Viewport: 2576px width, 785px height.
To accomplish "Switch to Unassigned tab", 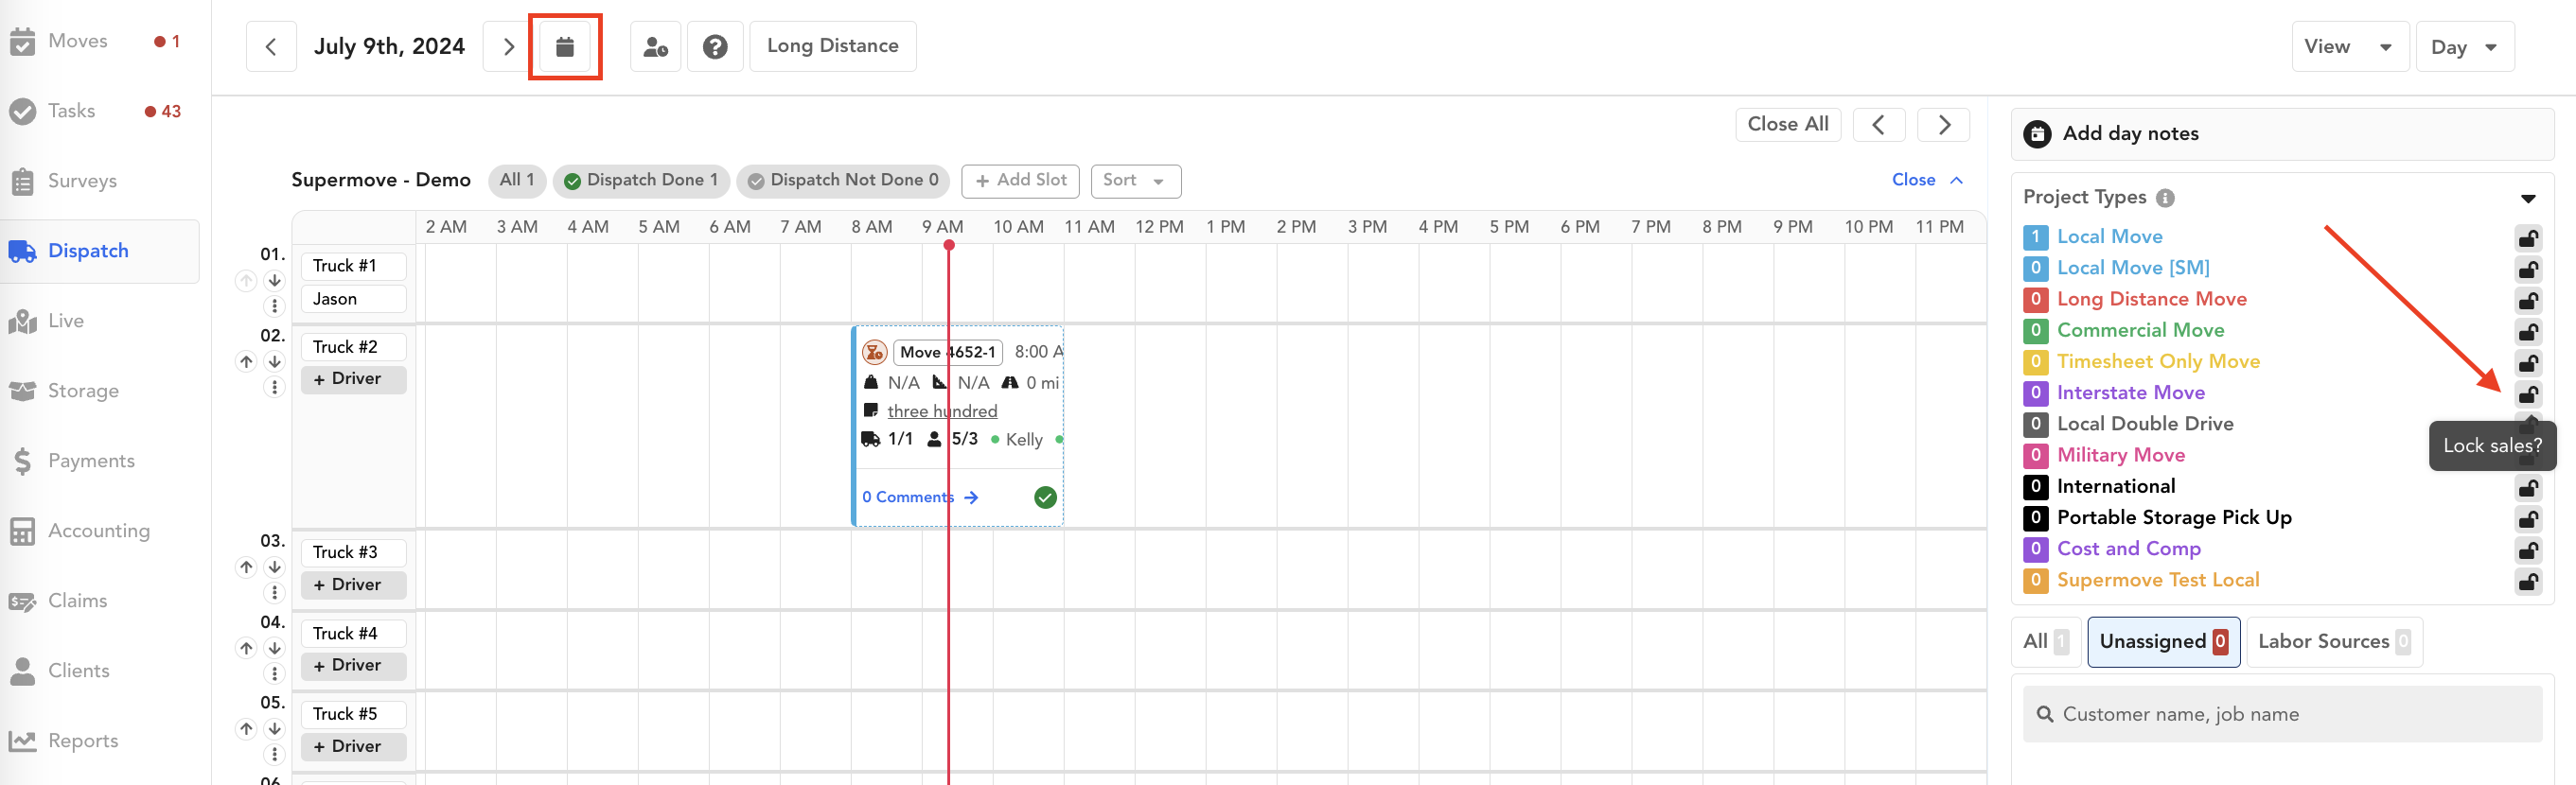I will [x=2163, y=642].
